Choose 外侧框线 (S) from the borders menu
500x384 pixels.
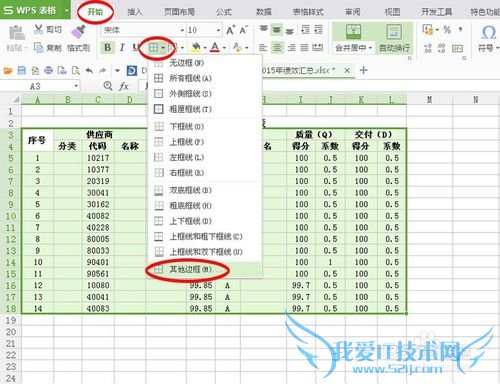click(x=205, y=94)
